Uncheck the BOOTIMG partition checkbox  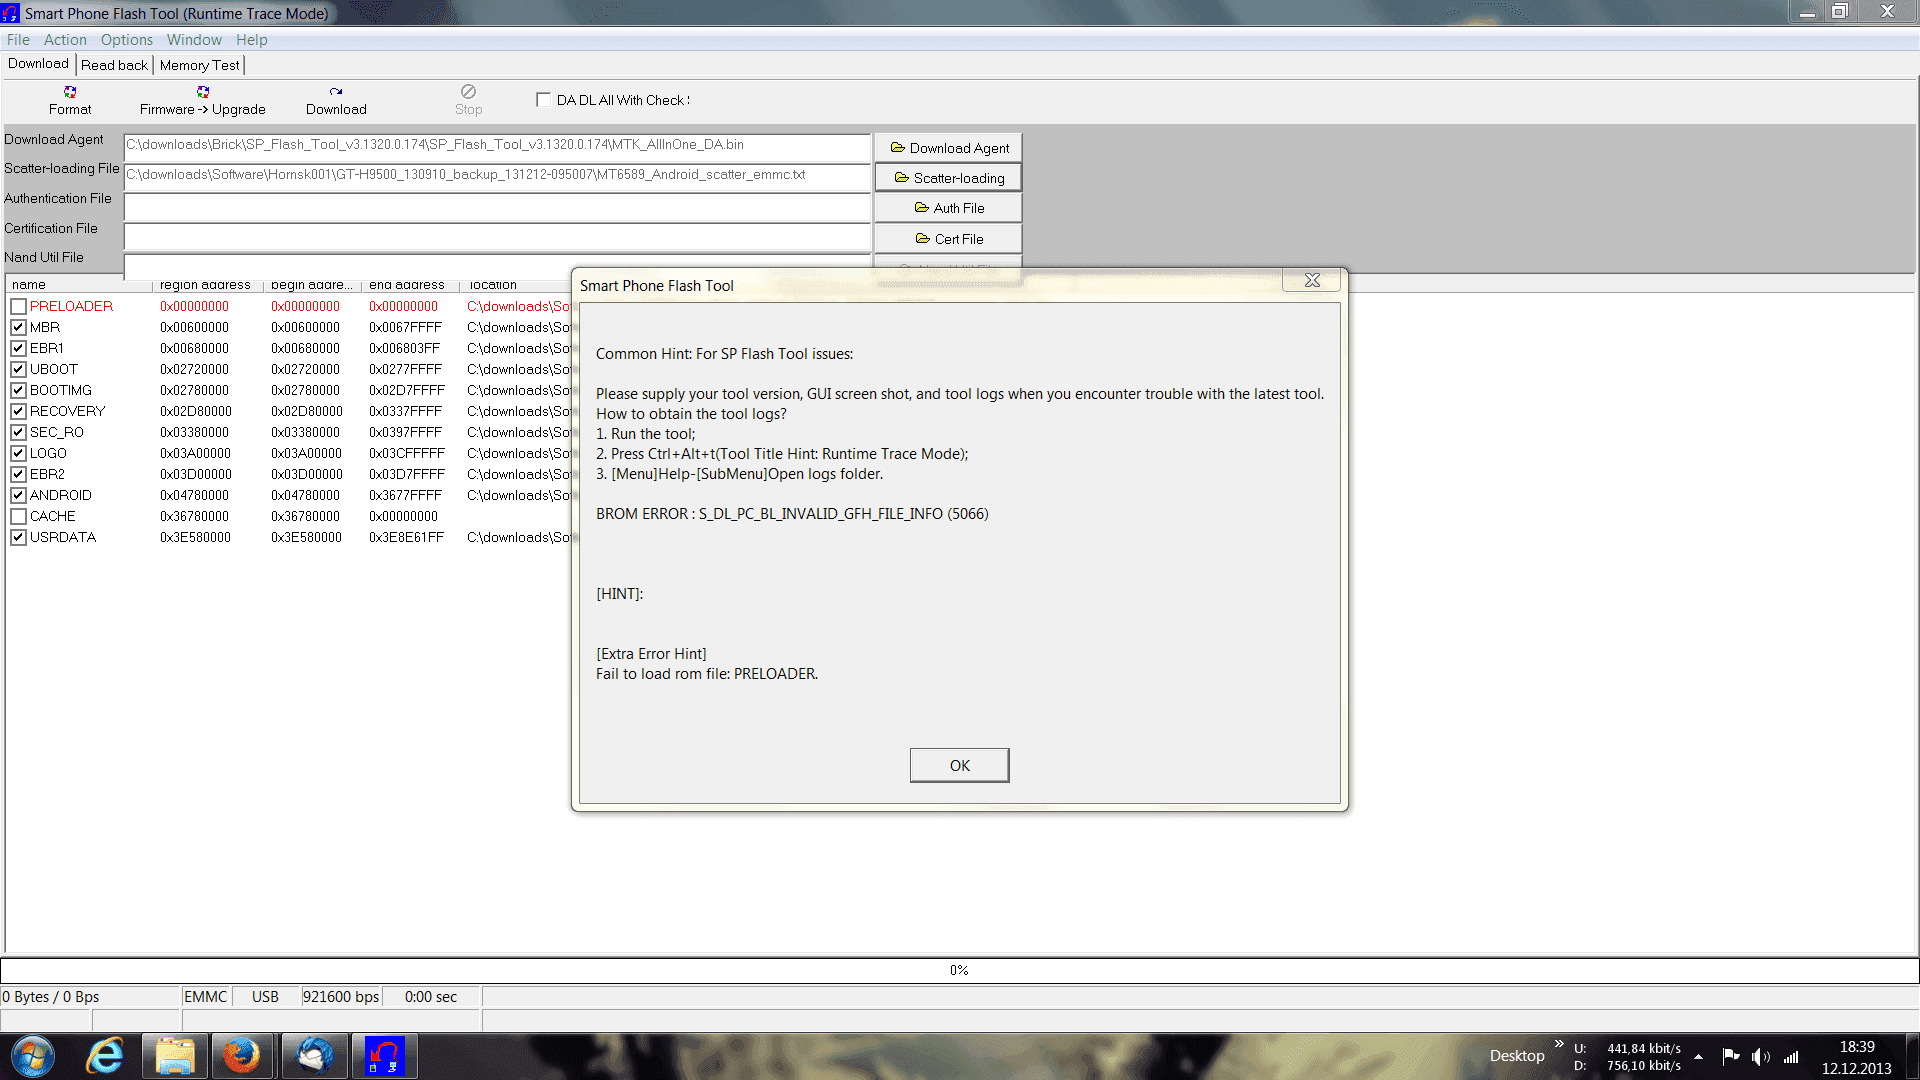[18, 391]
